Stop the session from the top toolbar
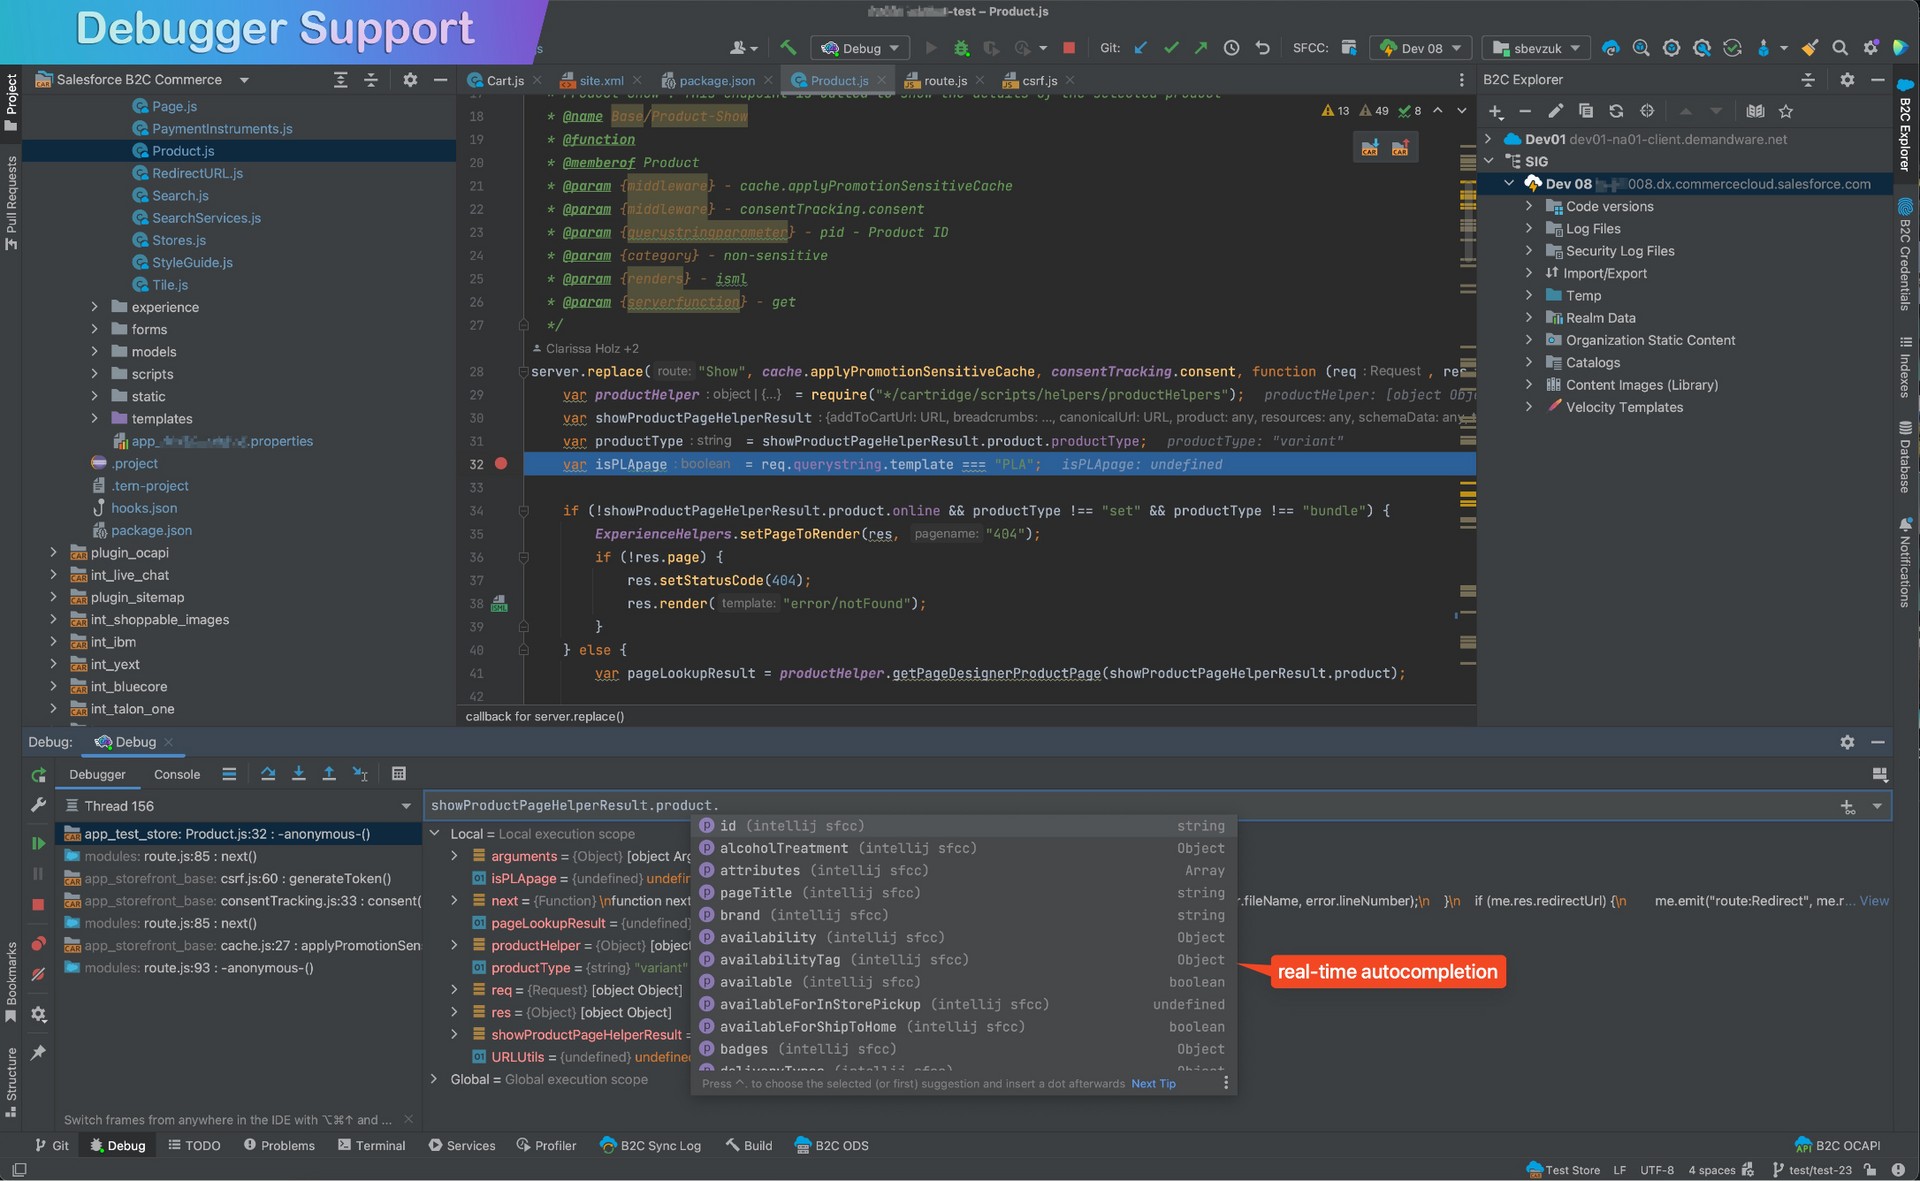This screenshot has height=1181, width=1920. [x=1069, y=48]
